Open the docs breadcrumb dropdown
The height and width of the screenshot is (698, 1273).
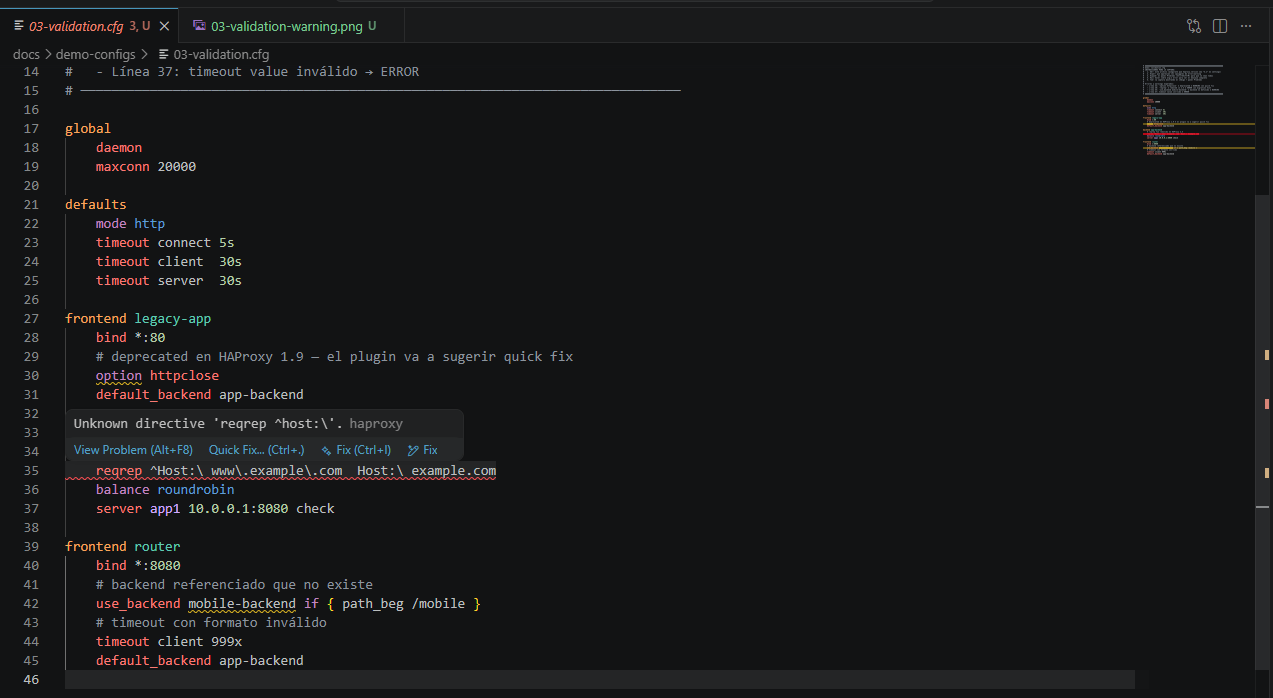click(26, 54)
